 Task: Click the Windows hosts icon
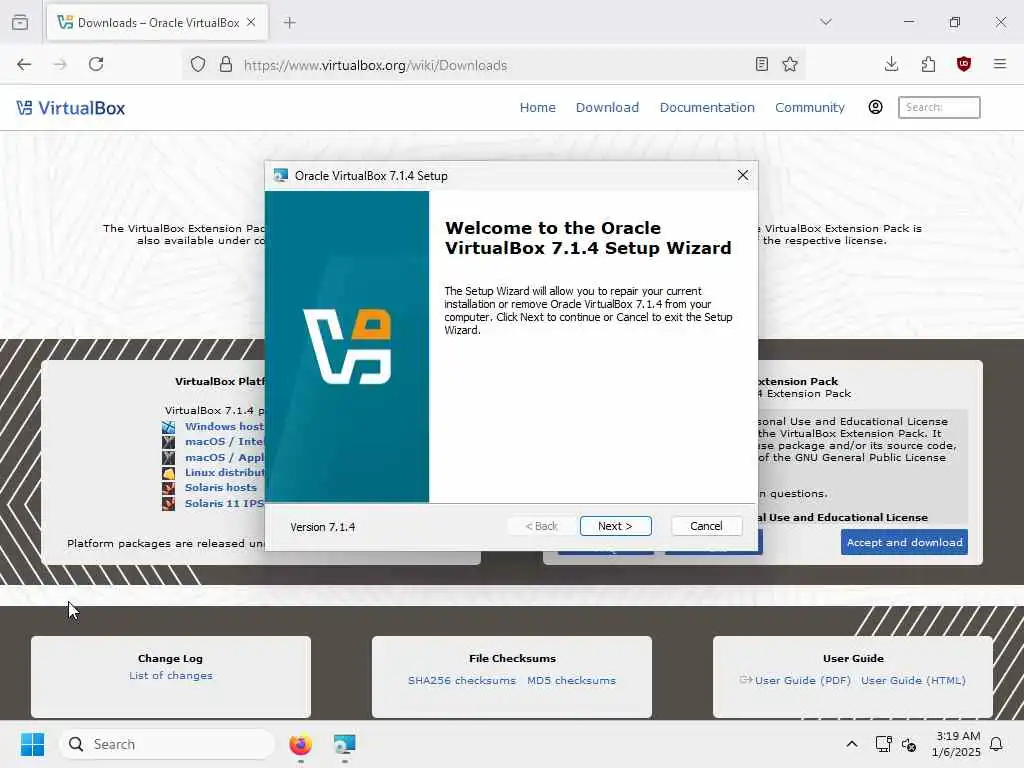pyautogui.click(x=168, y=427)
